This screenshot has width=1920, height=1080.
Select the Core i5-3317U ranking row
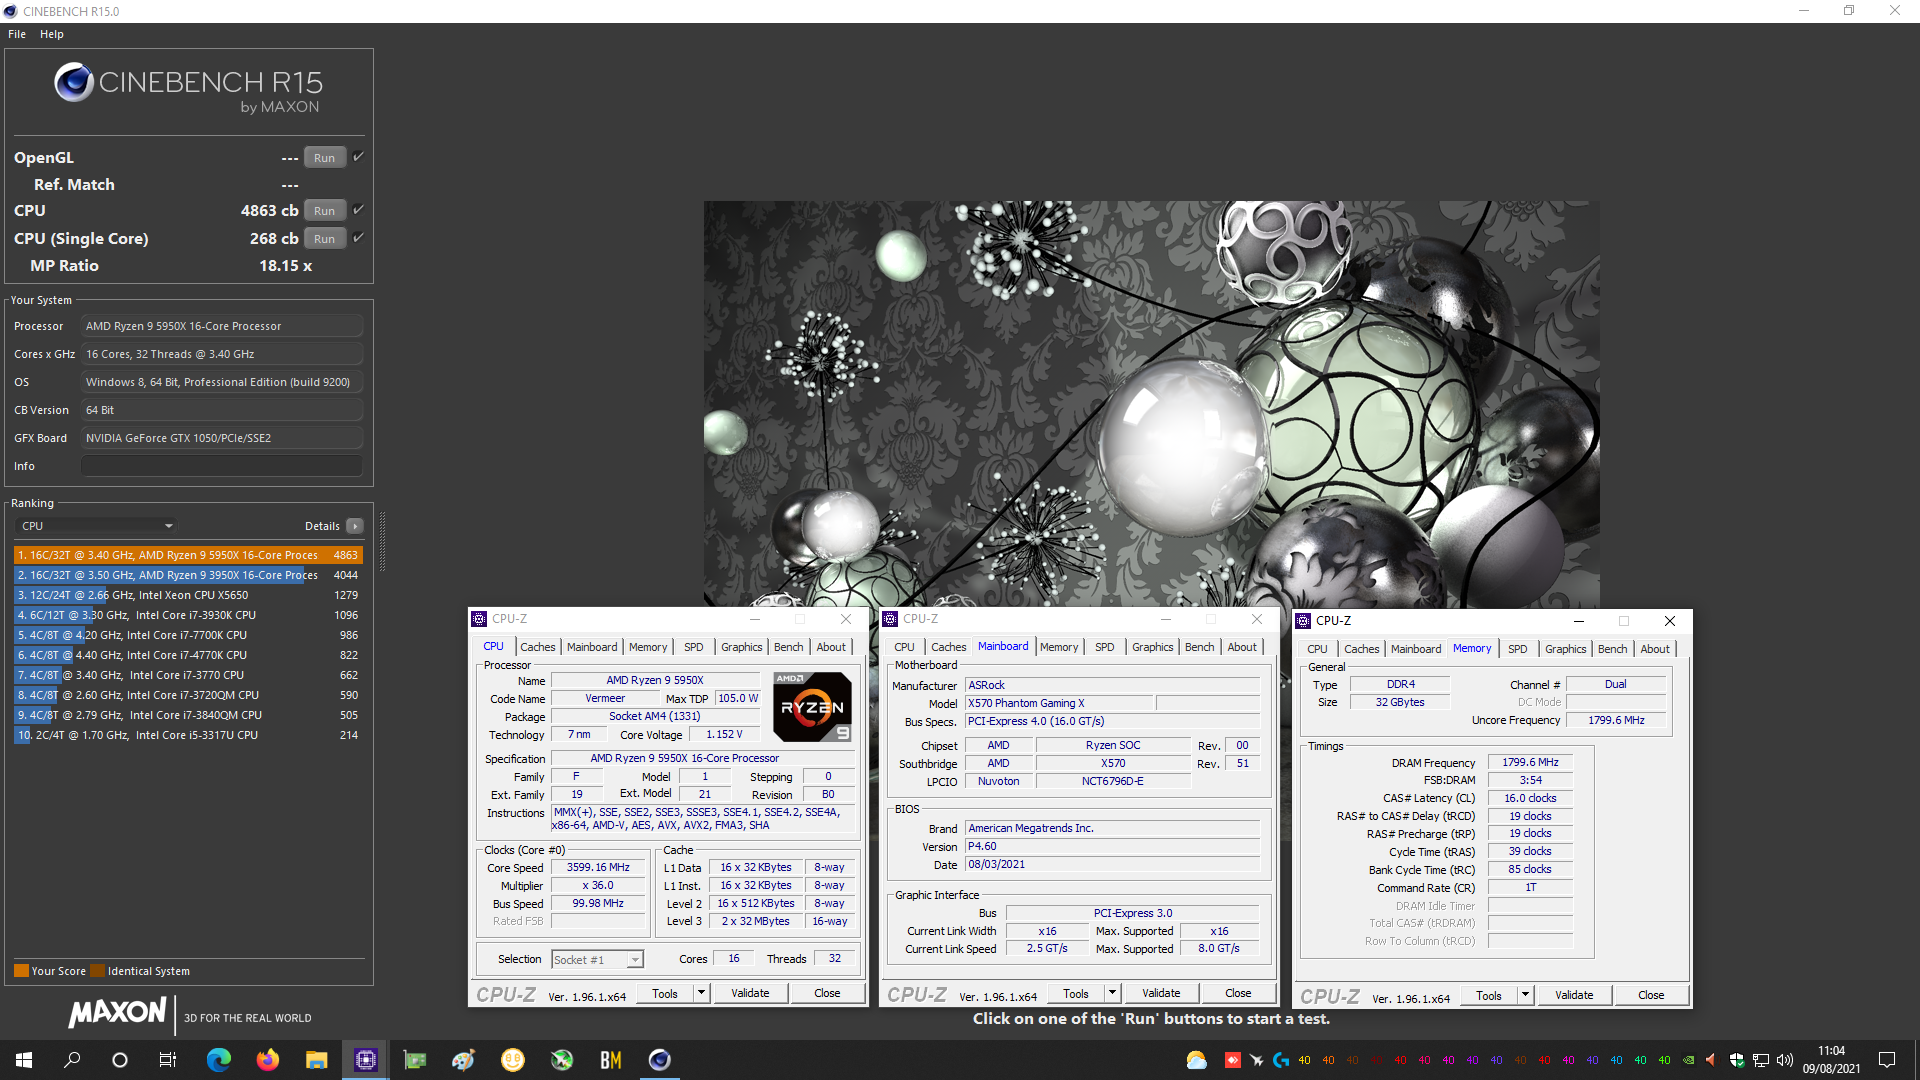point(187,735)
